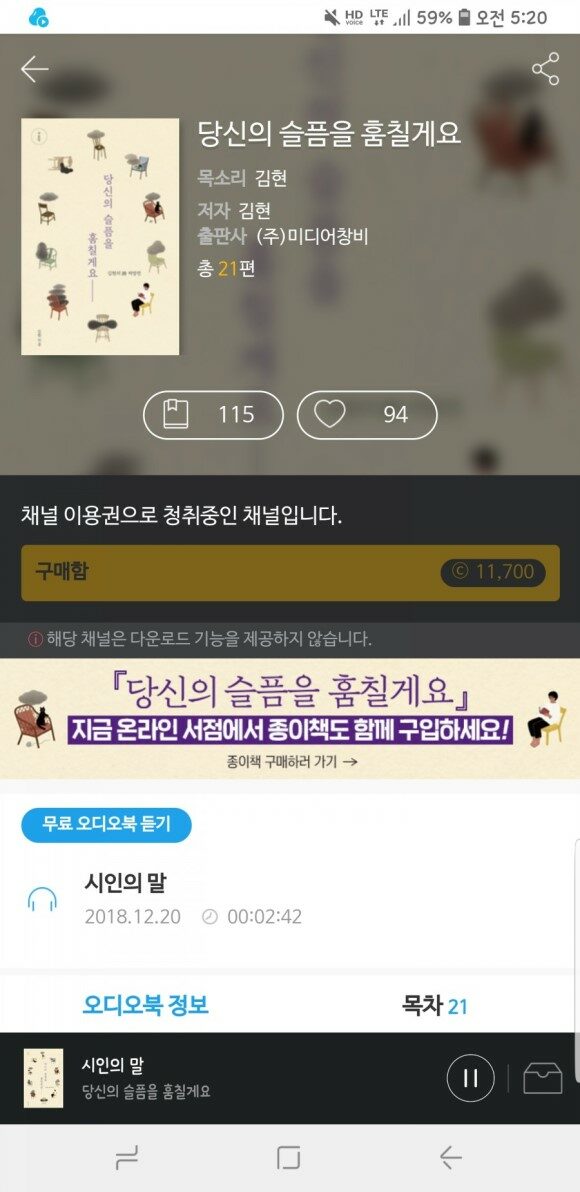Tap the 무료 오디오북 듣기 button
Screen dimensions: 580x1192
click(106, 825)
